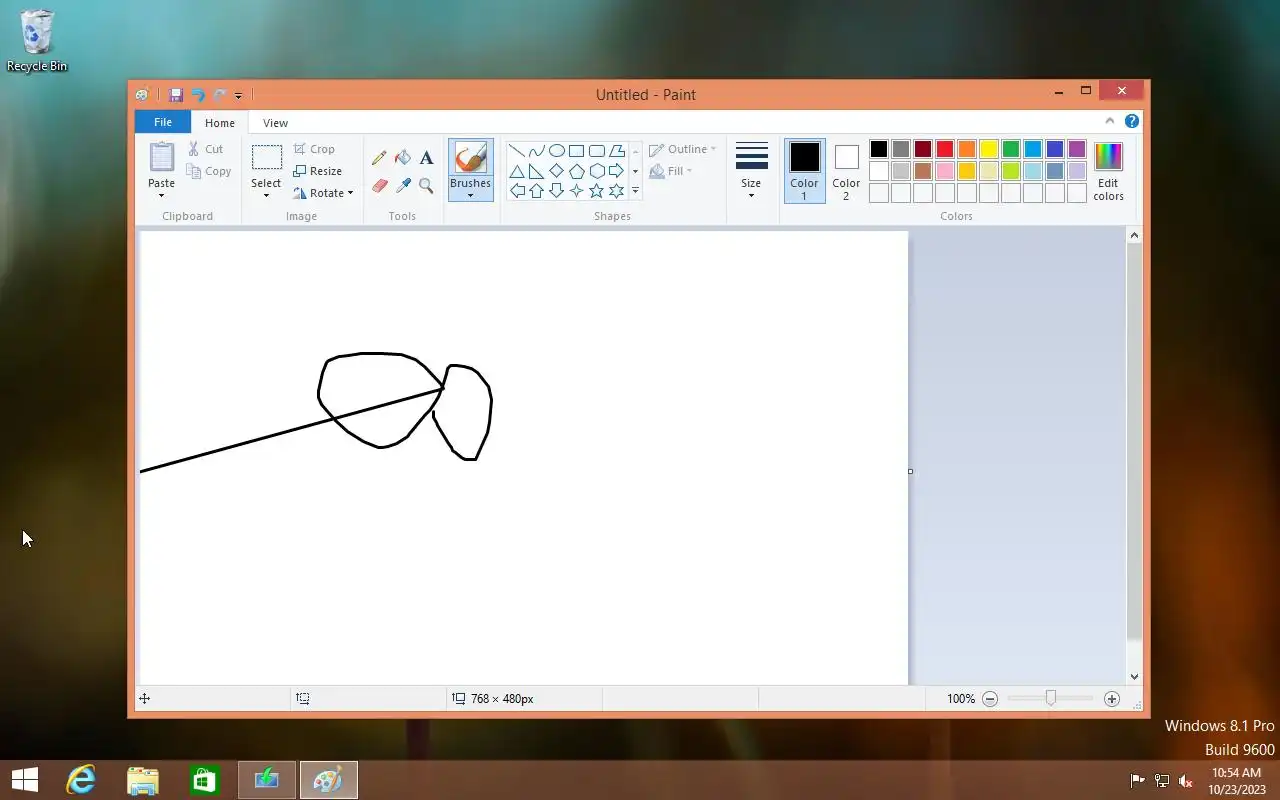Image resolution: width=1280 pixels, height=800 pixels.
Task: Open Paint Help question mark
Action: tap(1132, 121)
